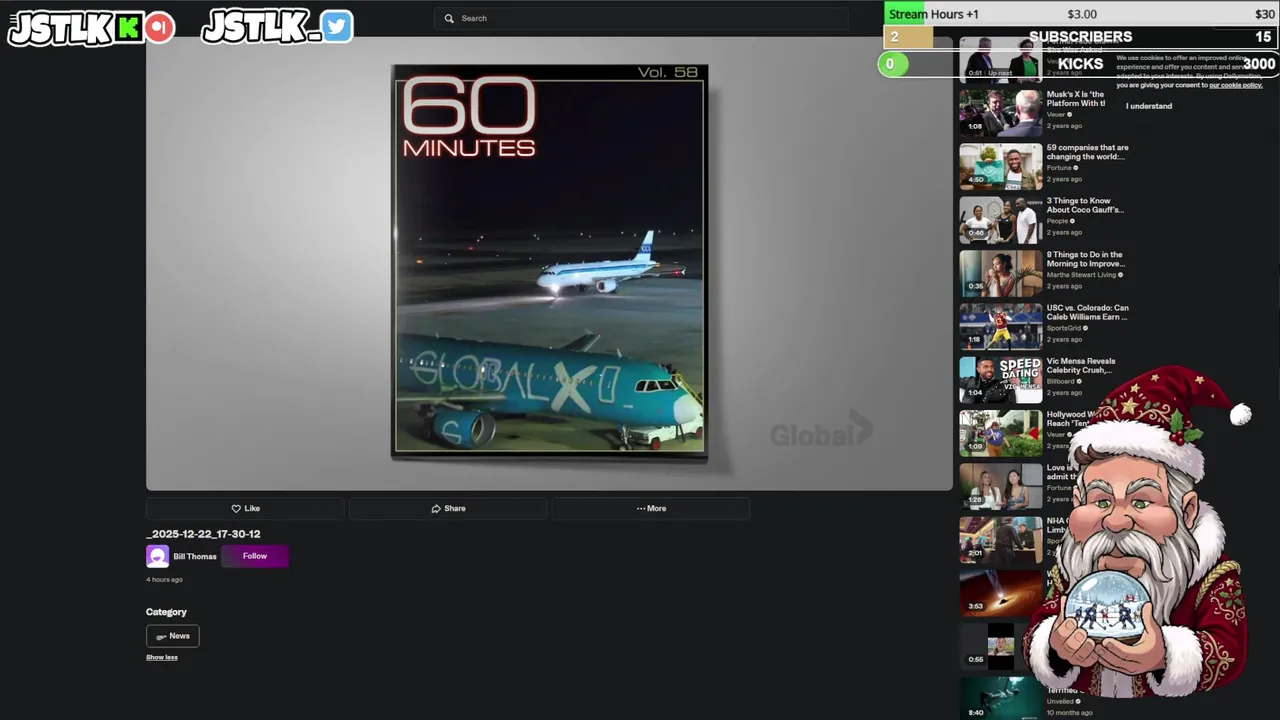
Task: Open the 3:53 black hole thumbnail
Action: click(1001, 593)
